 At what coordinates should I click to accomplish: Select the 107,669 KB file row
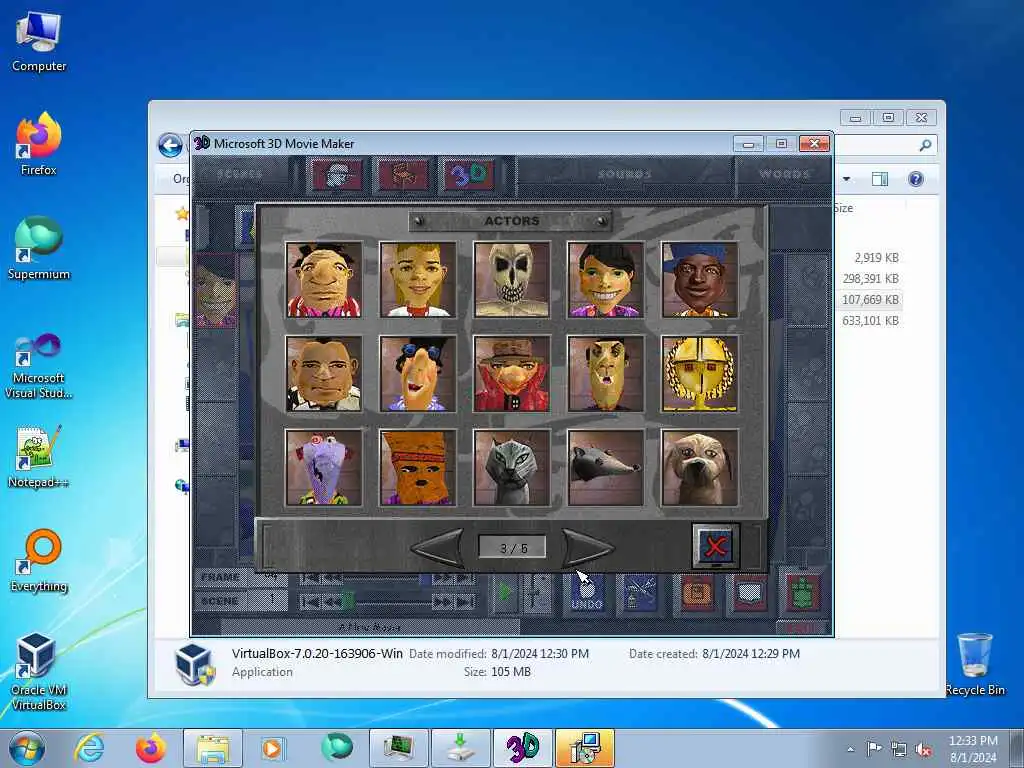[870, 300]
